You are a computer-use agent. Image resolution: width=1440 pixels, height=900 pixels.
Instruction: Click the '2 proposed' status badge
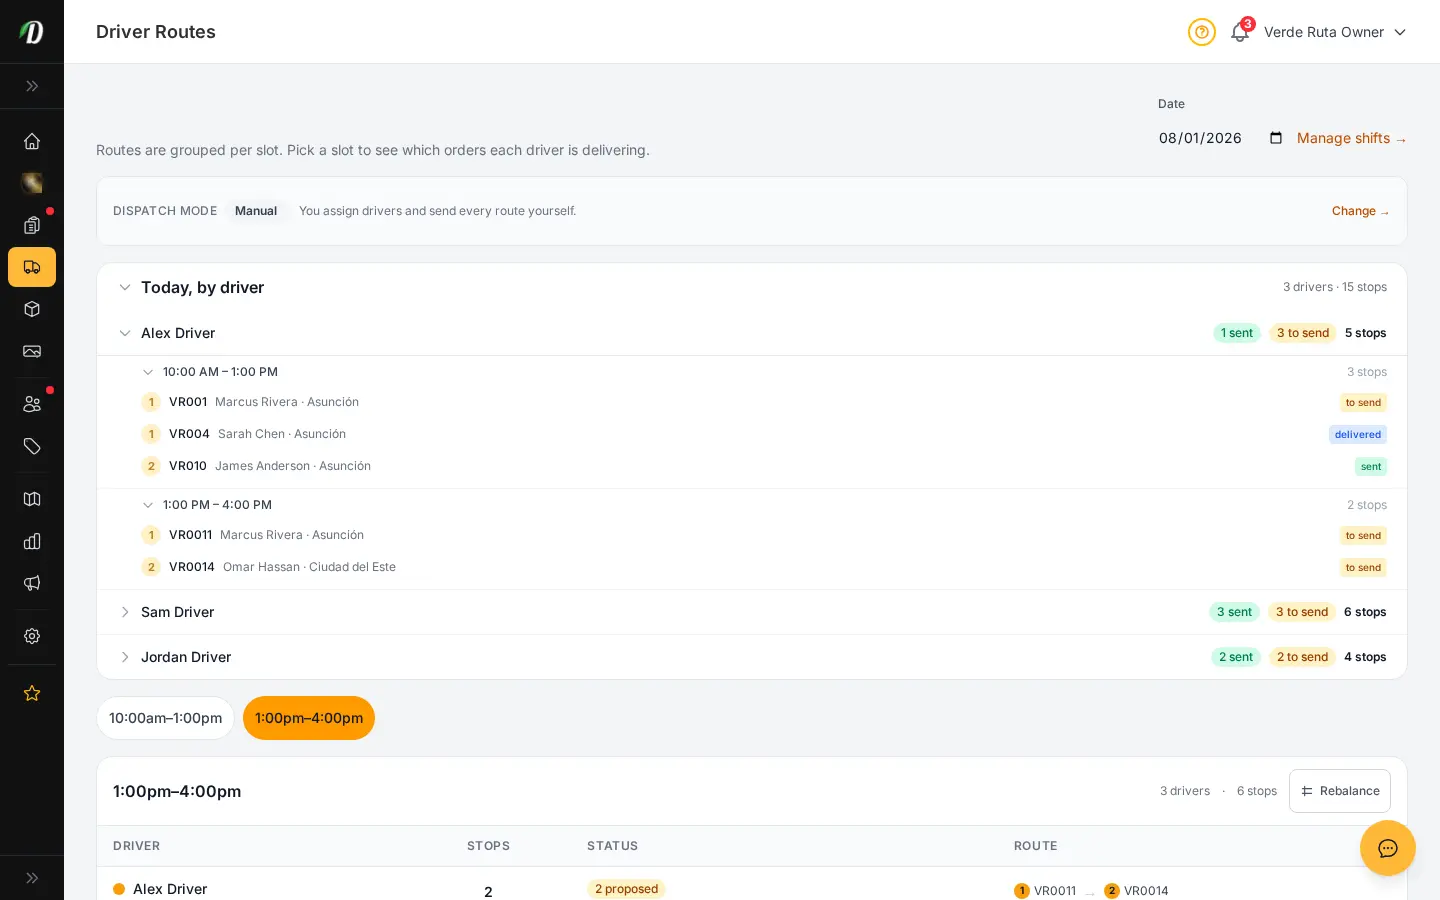pos(626,889)
